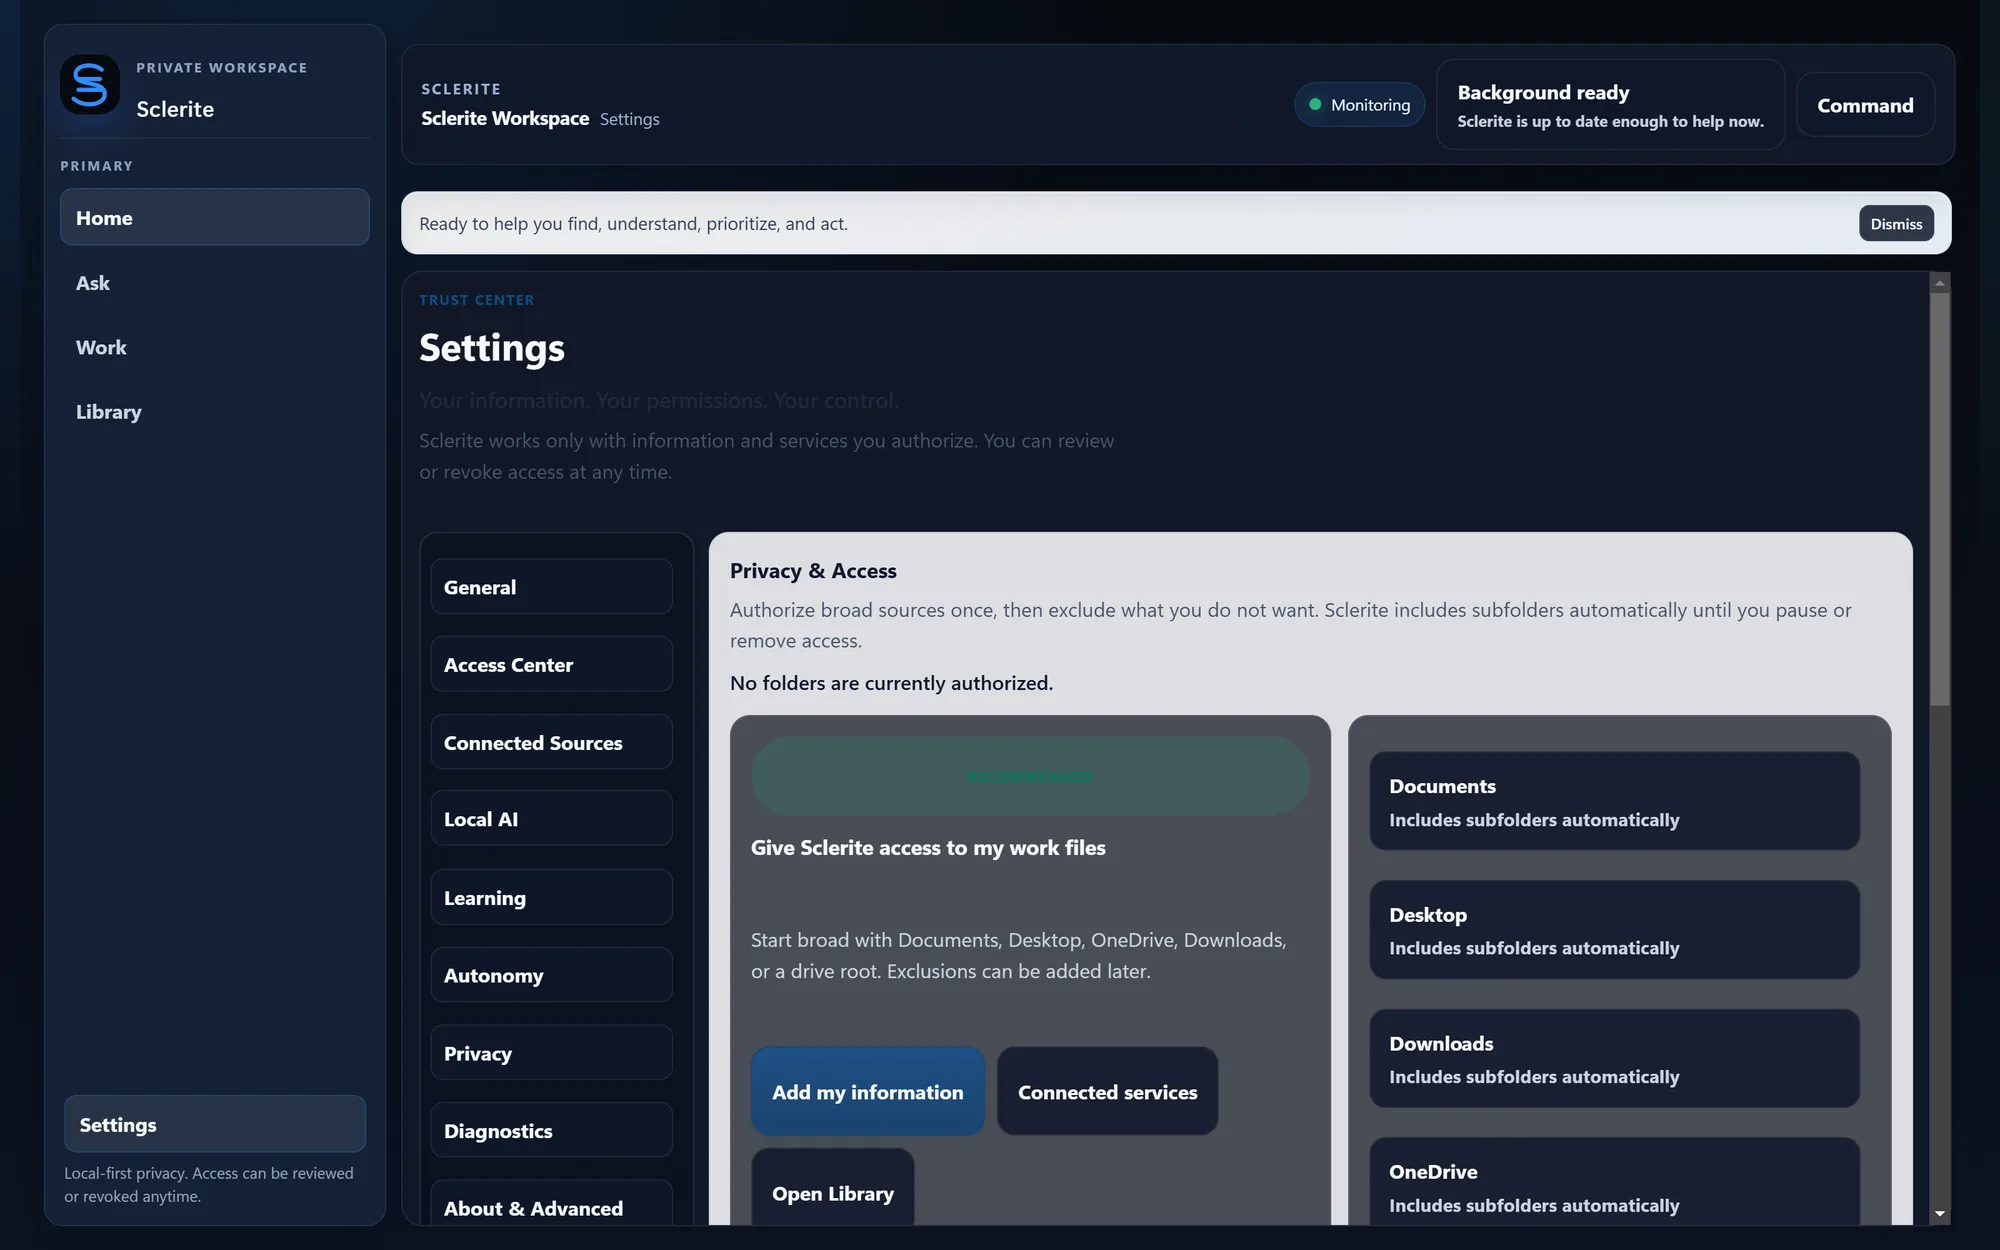Screen dimensions: 2000x1250
Task: Click the TRUST CENTER label
Action: coord(477,300)
